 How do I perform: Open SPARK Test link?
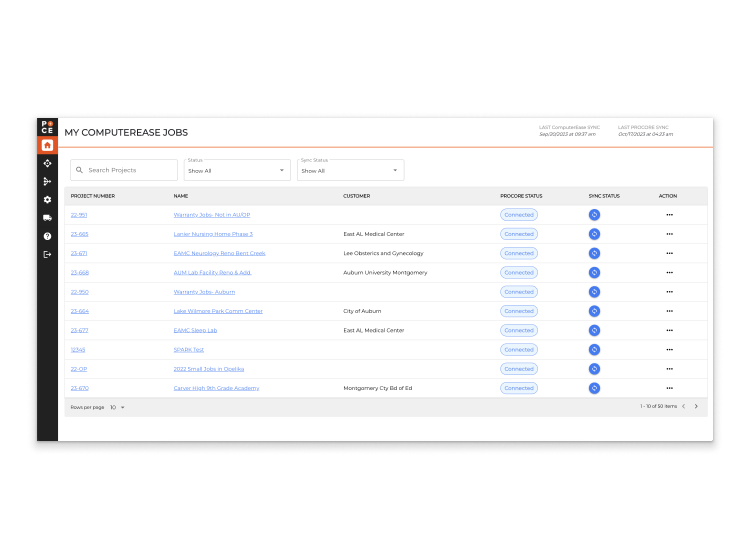click(x=189, y=350)
